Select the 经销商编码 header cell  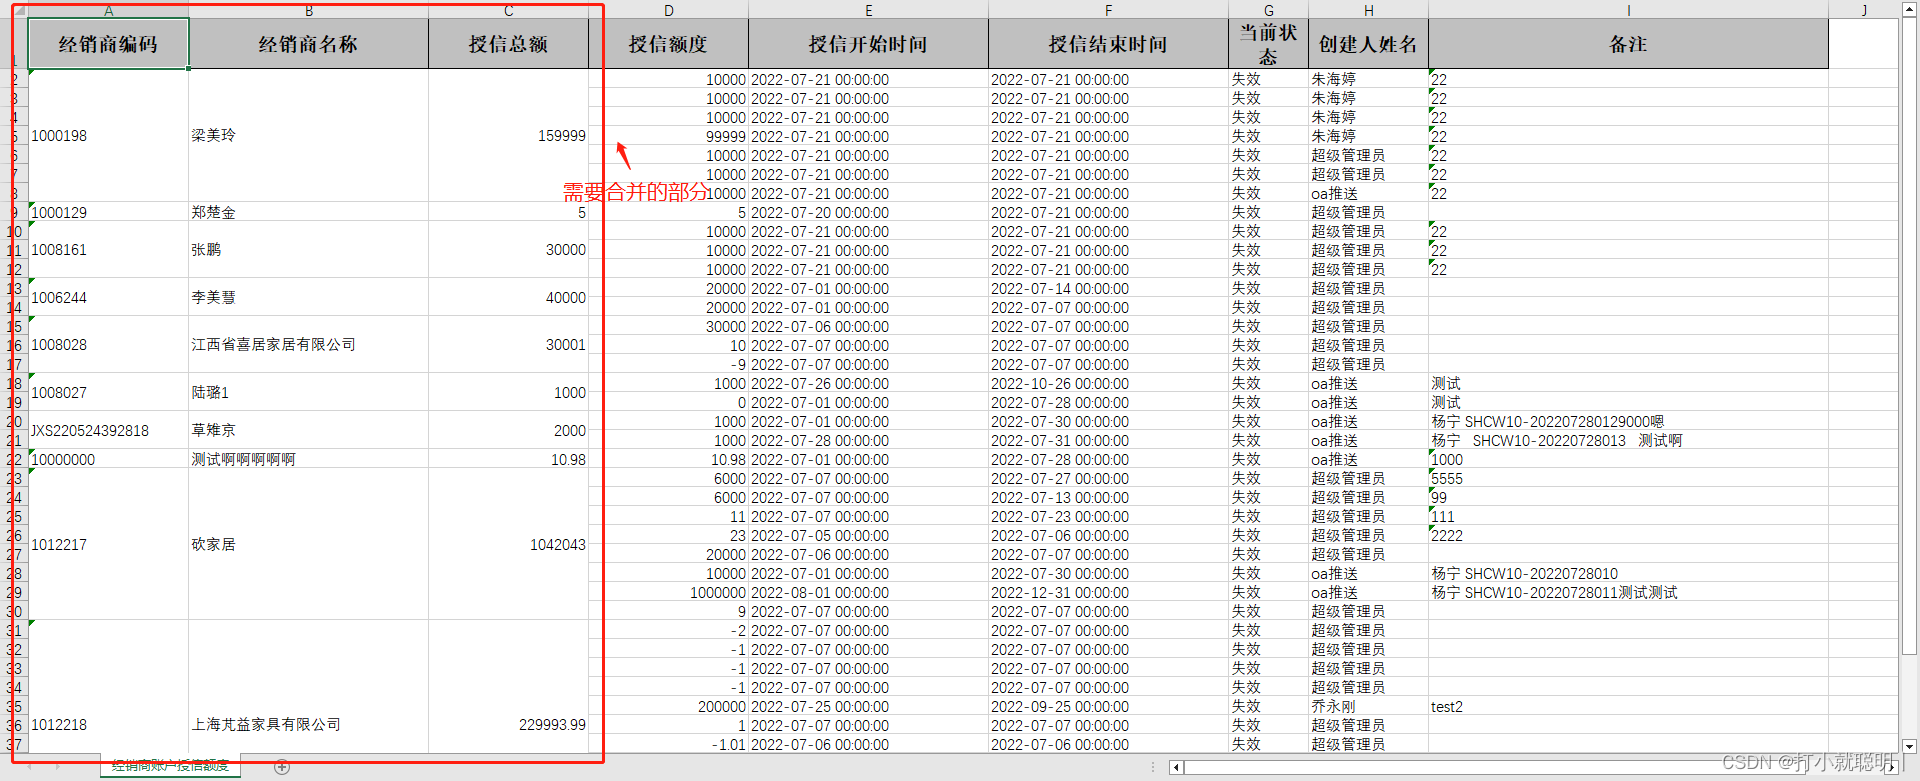(108, 44)
